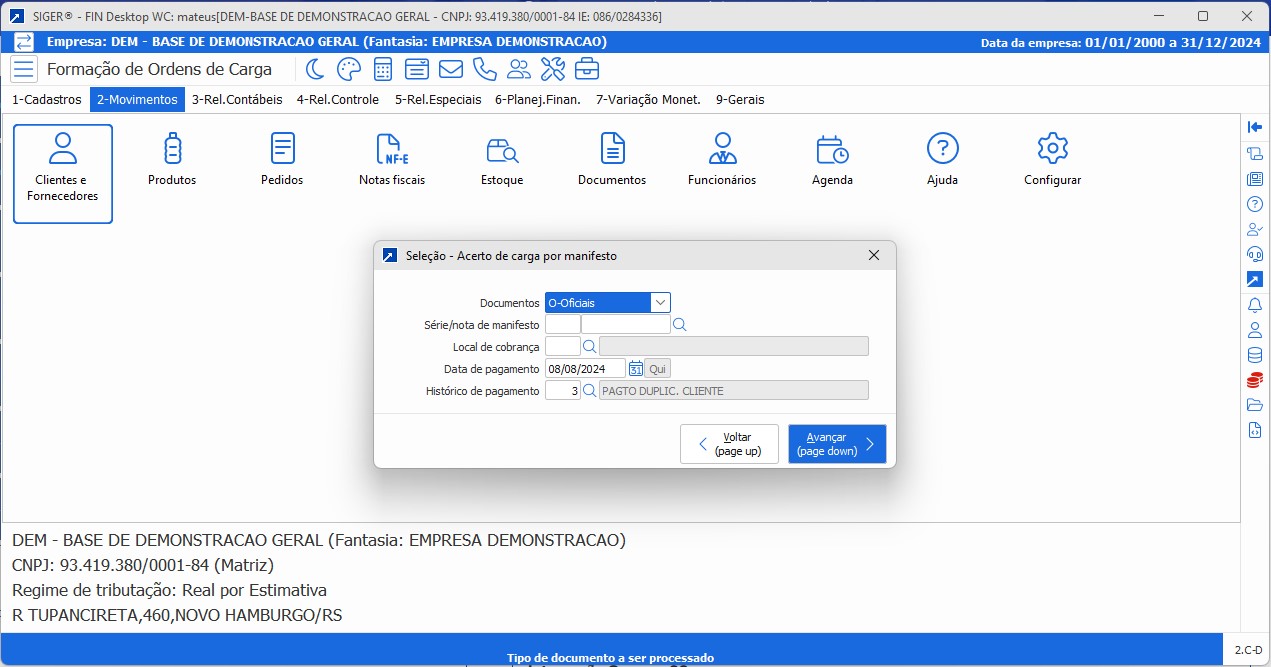
Task: Open the color palette theme icon
Action: (348, 69)
